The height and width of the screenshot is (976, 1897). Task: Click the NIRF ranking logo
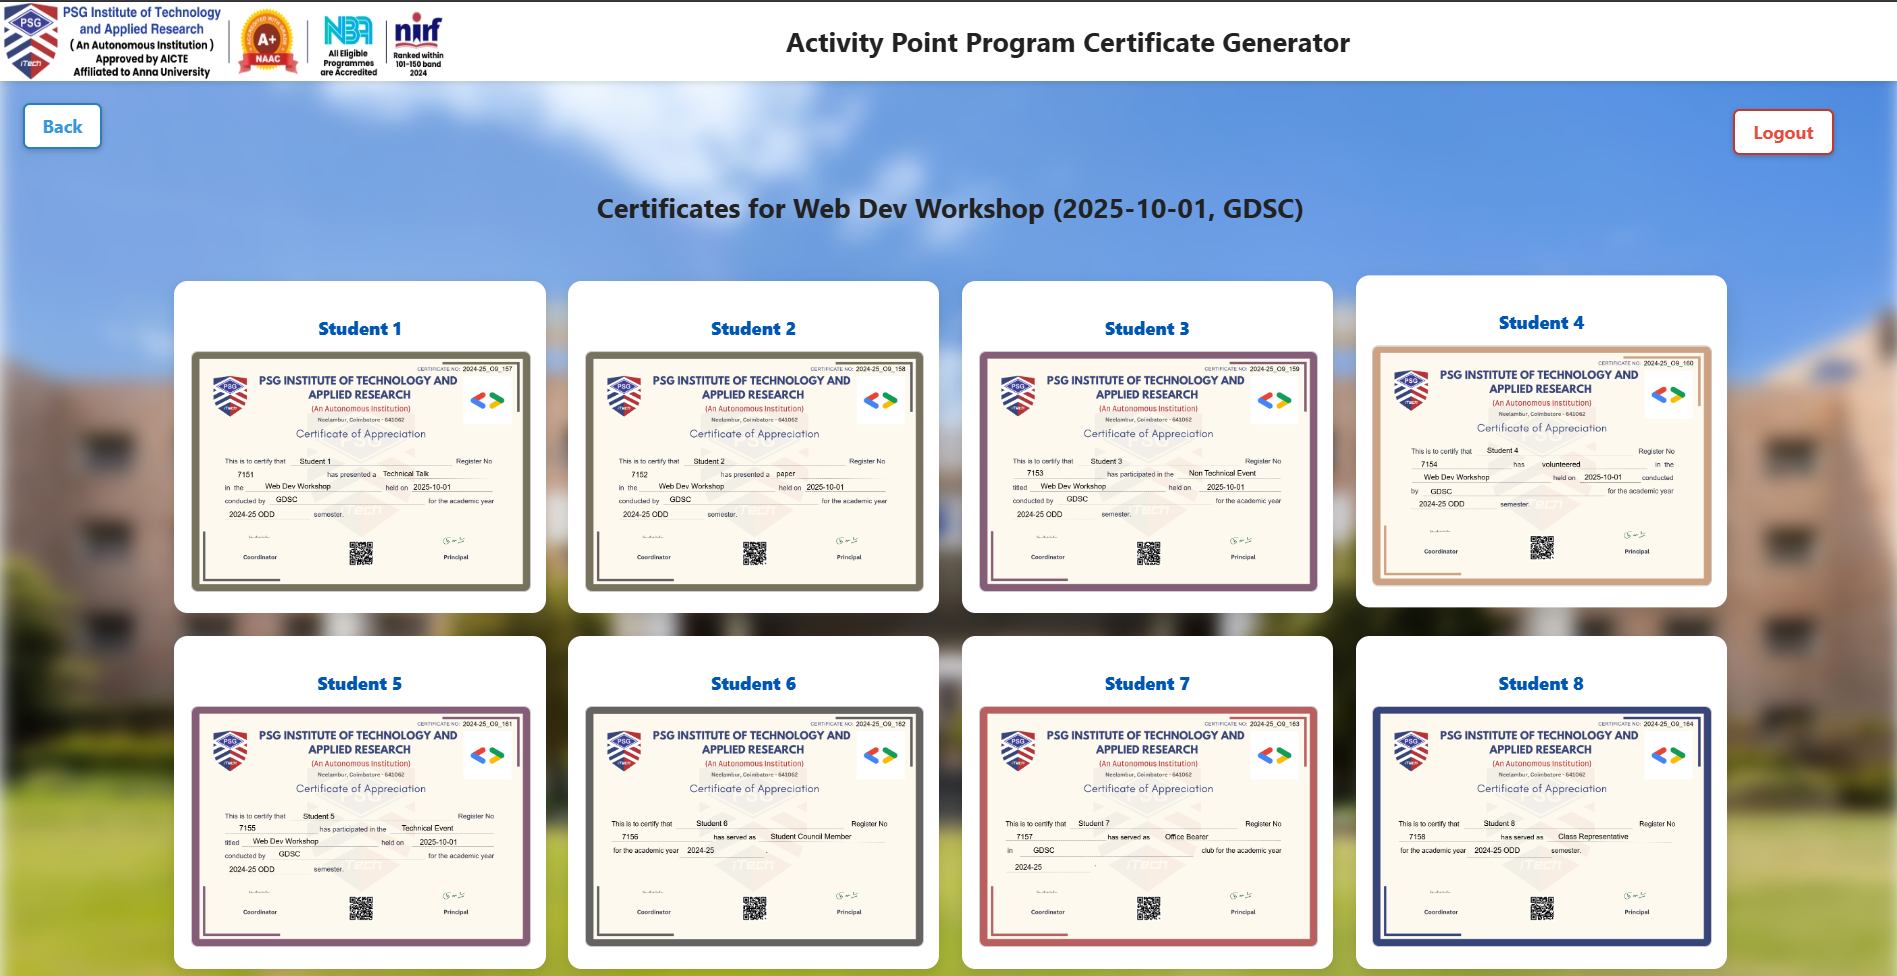click(x=418, y=45)
